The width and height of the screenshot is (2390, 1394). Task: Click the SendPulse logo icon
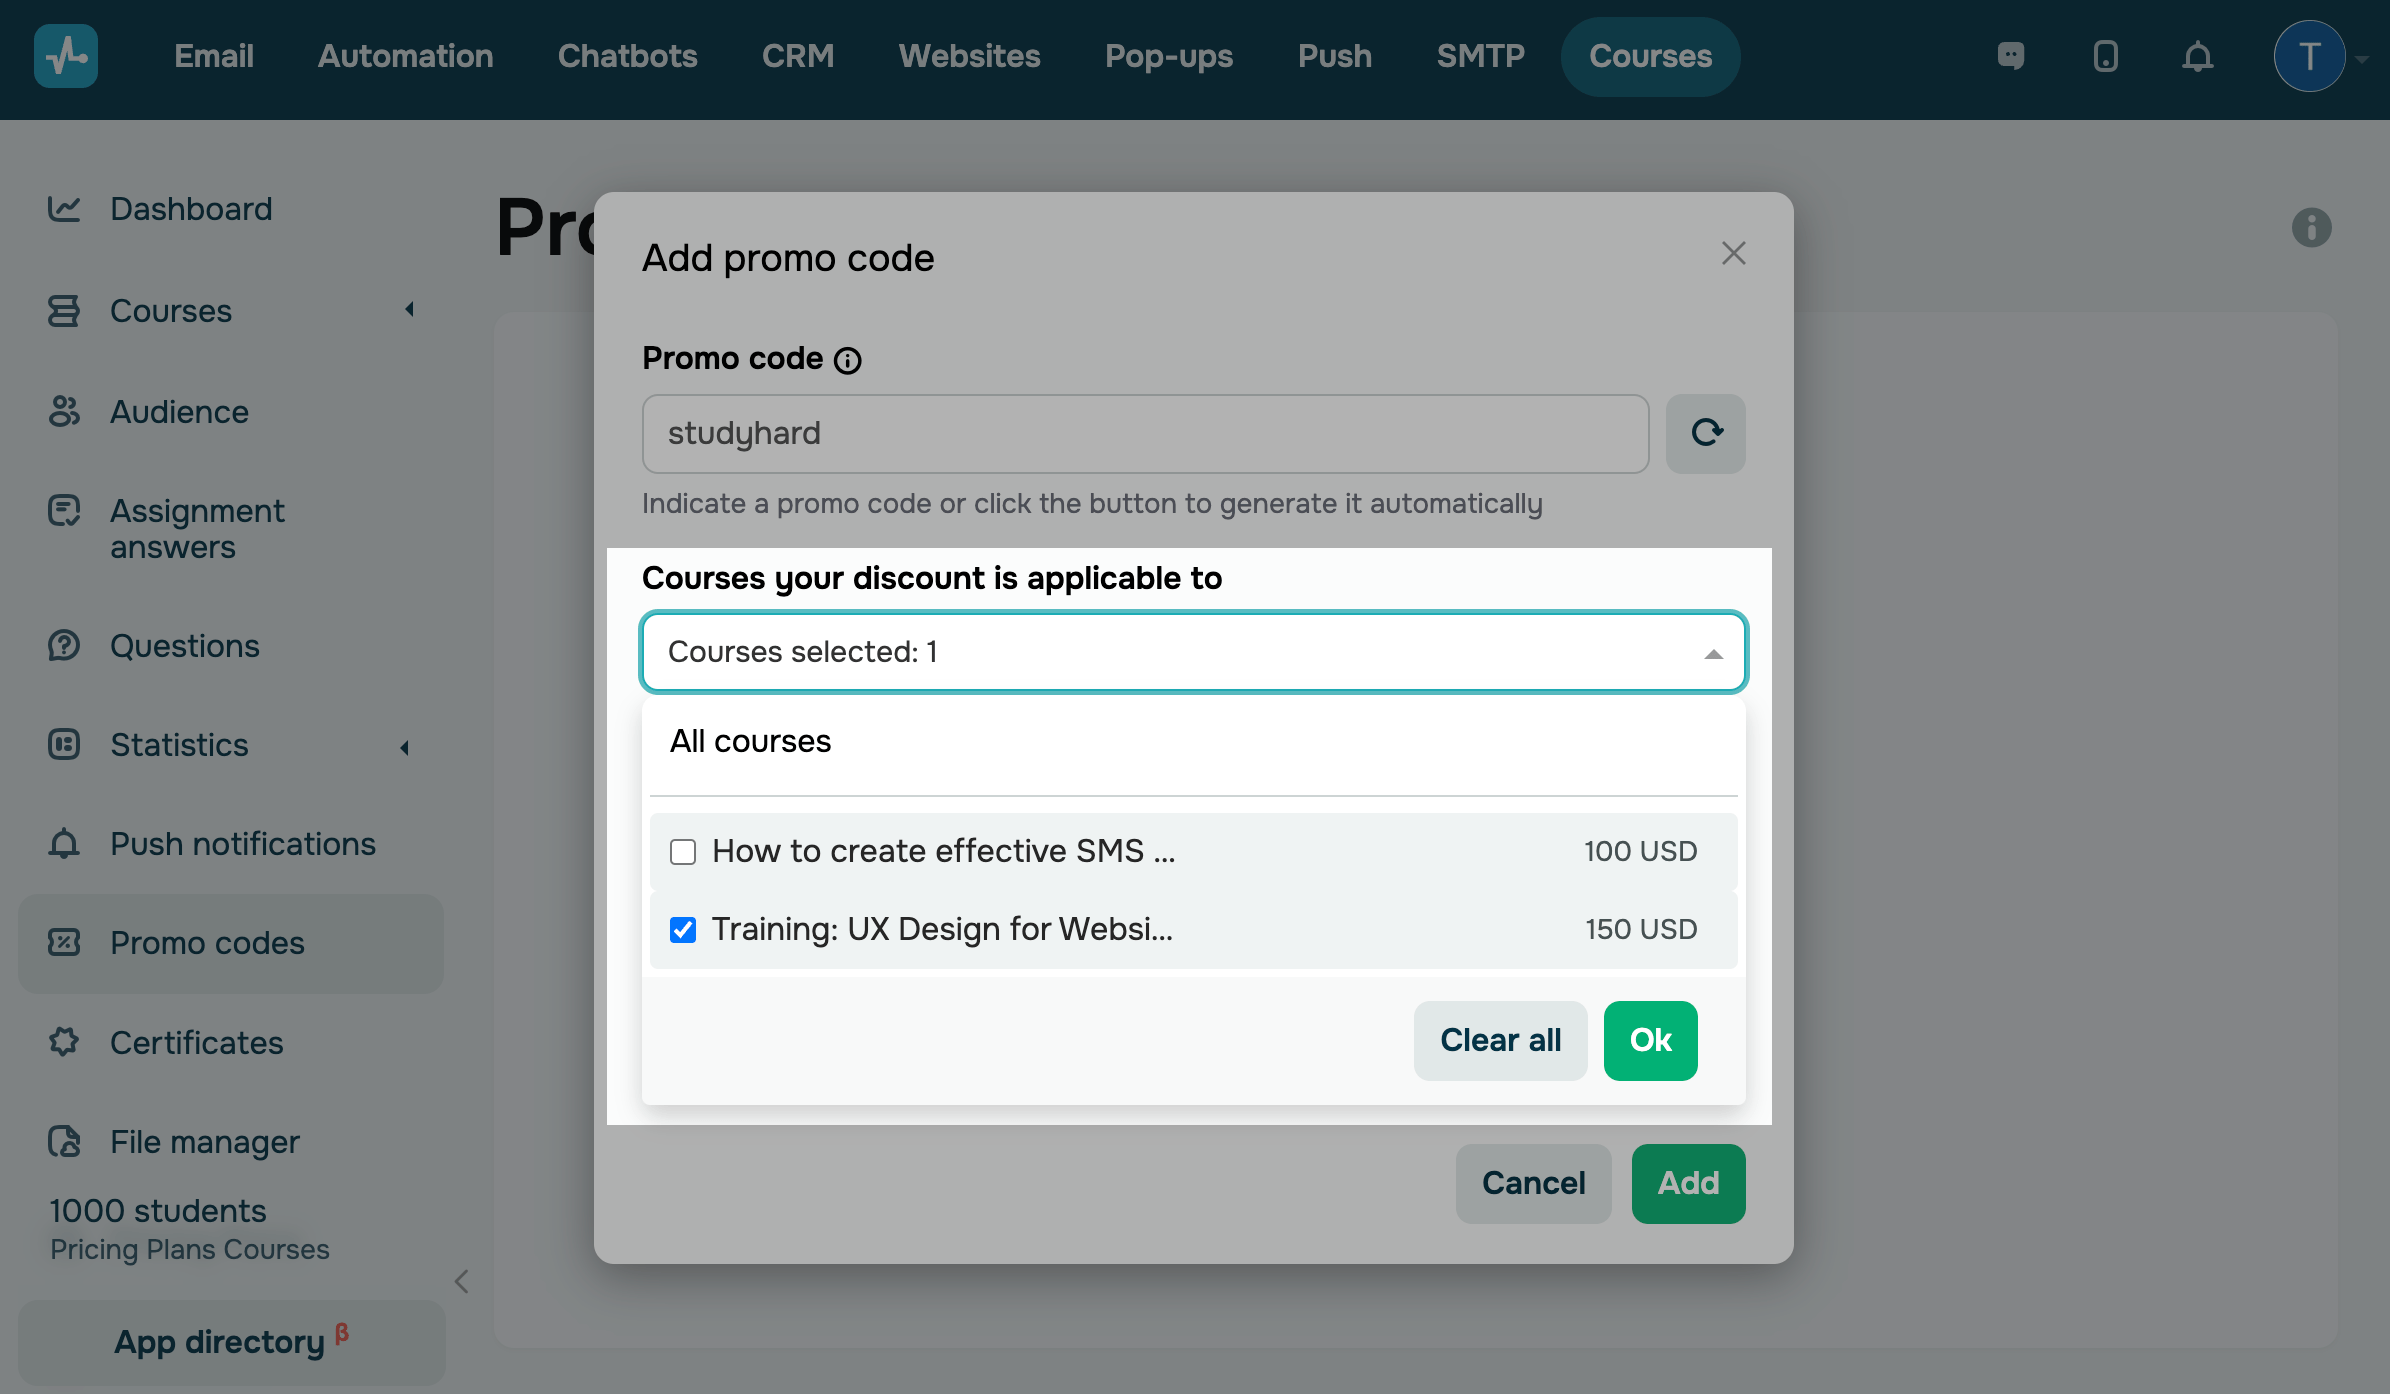tap(66, 56)
